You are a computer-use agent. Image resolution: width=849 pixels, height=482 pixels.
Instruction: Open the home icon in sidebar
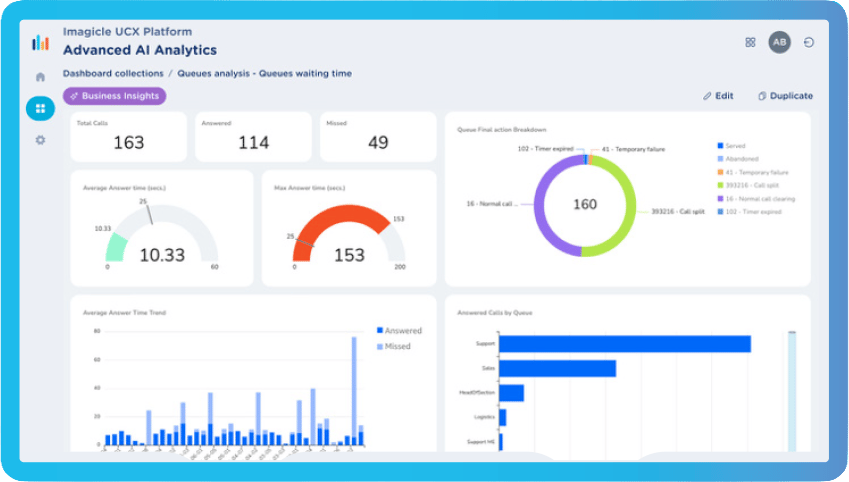tap(41, 77)
